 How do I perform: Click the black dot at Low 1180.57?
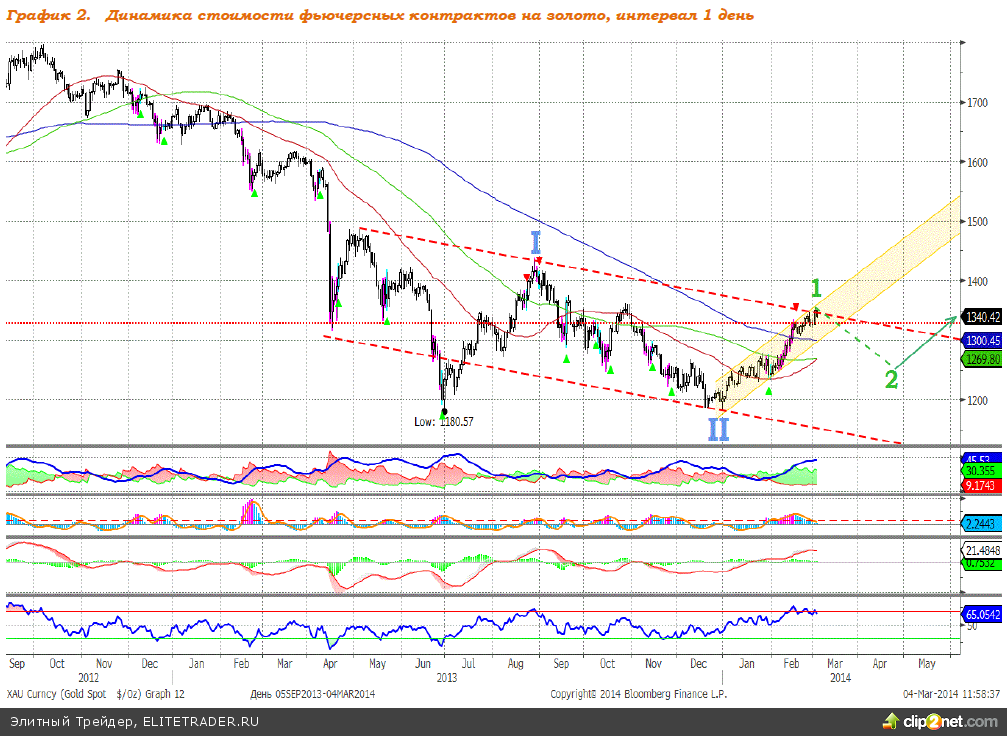point(443,410)
